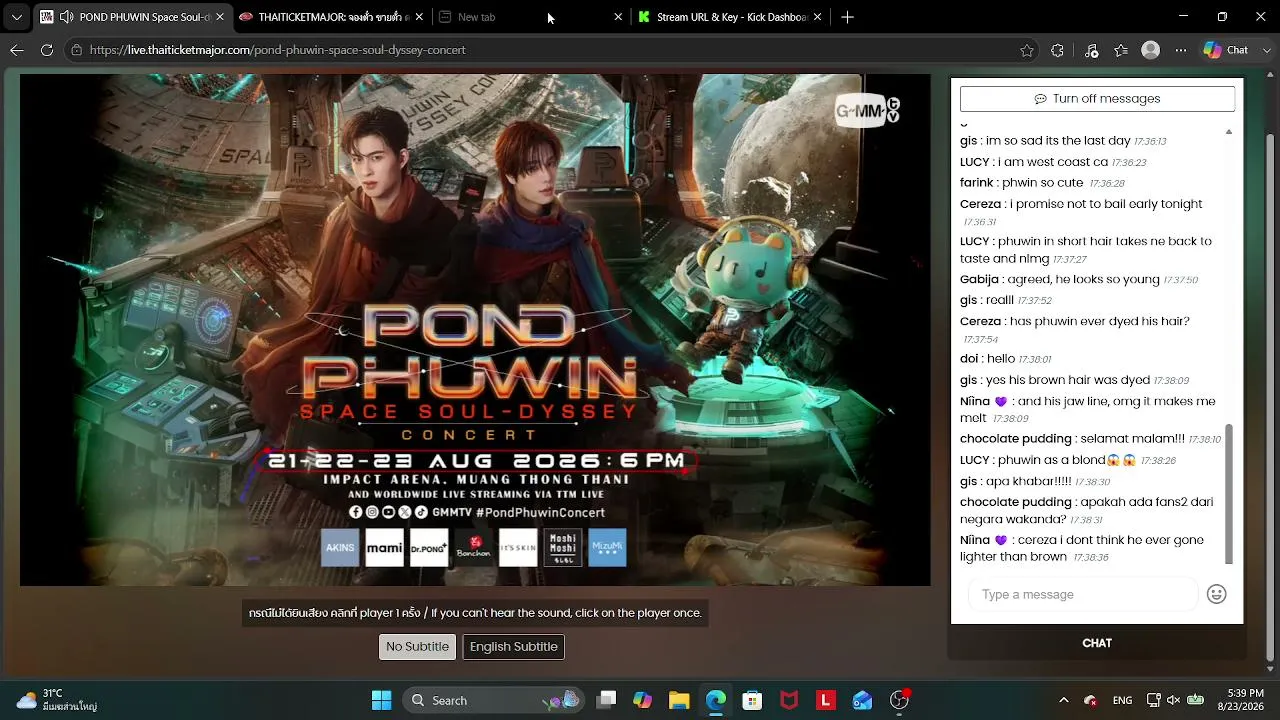Launch Copilot from the taskbar
The height and width of the screenshot is (720, 1280).
point(643,700)
